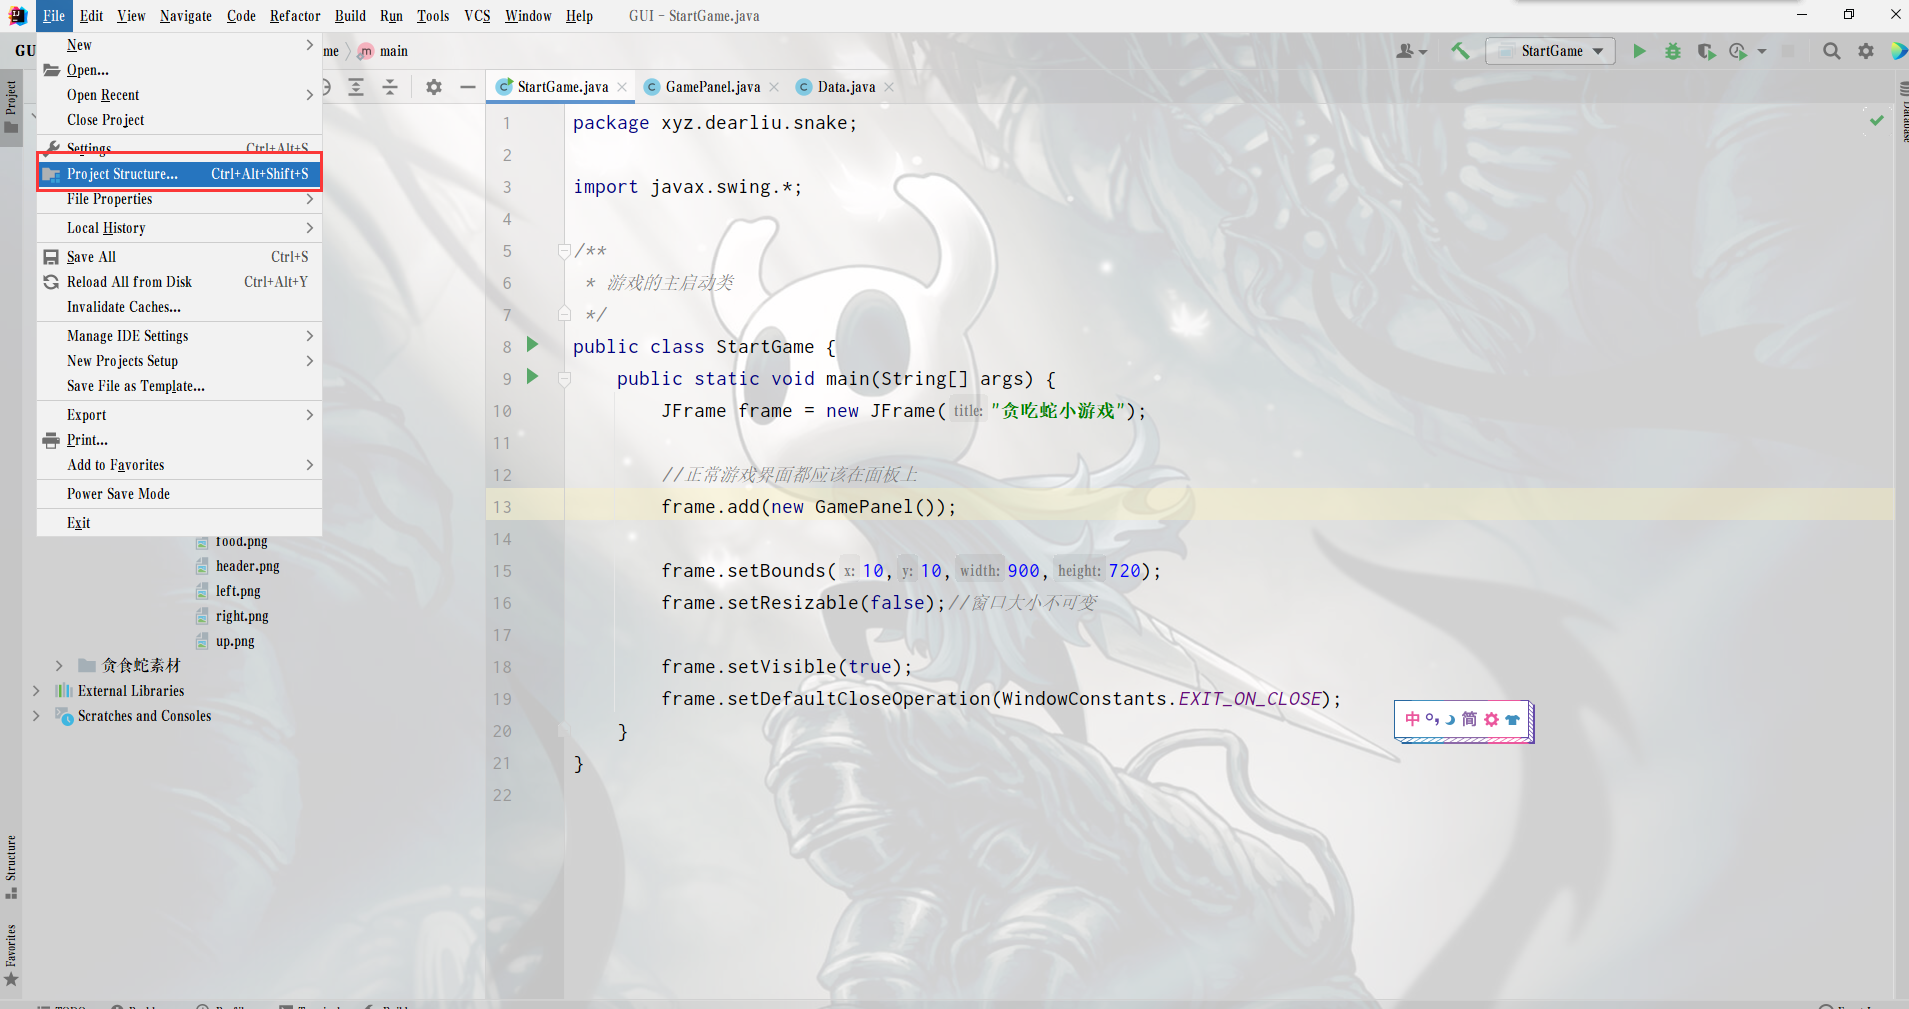Open the StartGame run configuration dropdown
The height and width of the screenshot is (1009, 1909).
[1550, 51]
